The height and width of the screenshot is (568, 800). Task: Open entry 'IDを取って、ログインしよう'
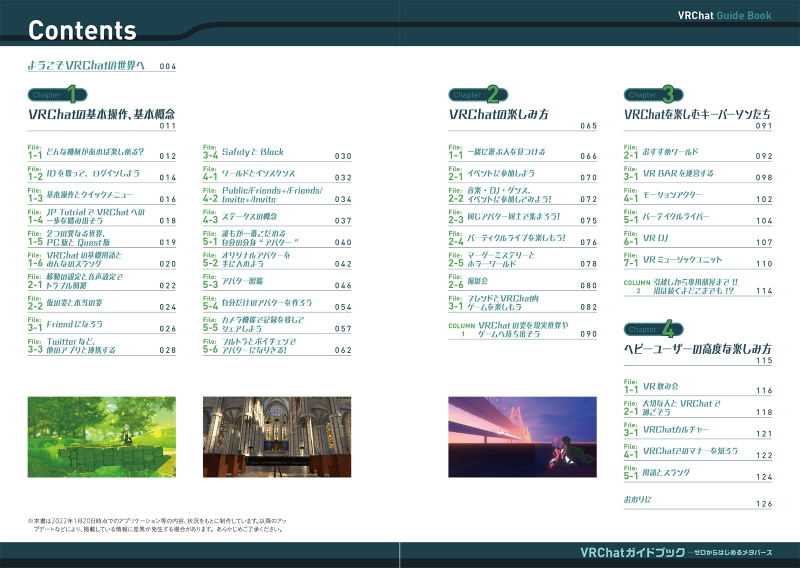102,174
